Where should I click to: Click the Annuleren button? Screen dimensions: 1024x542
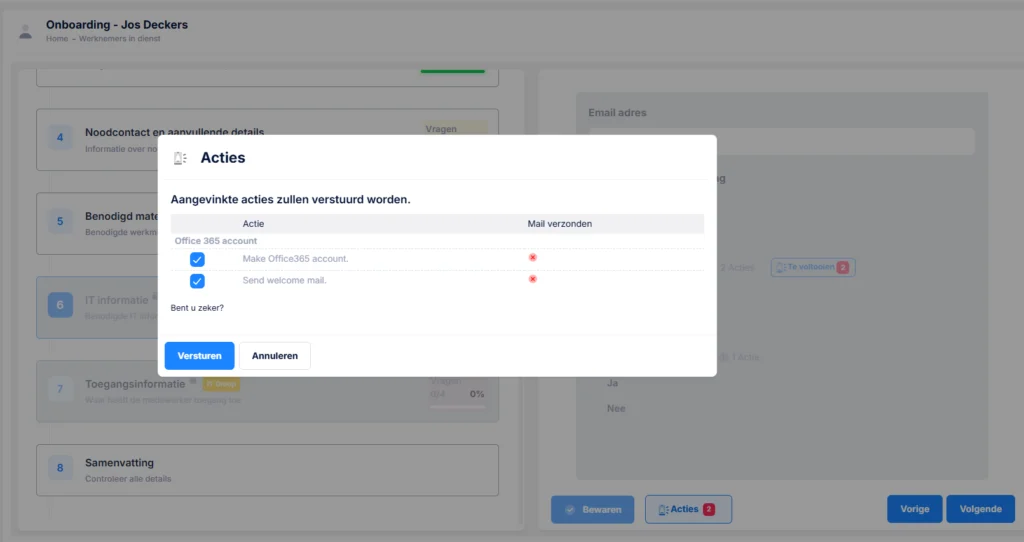275,356
